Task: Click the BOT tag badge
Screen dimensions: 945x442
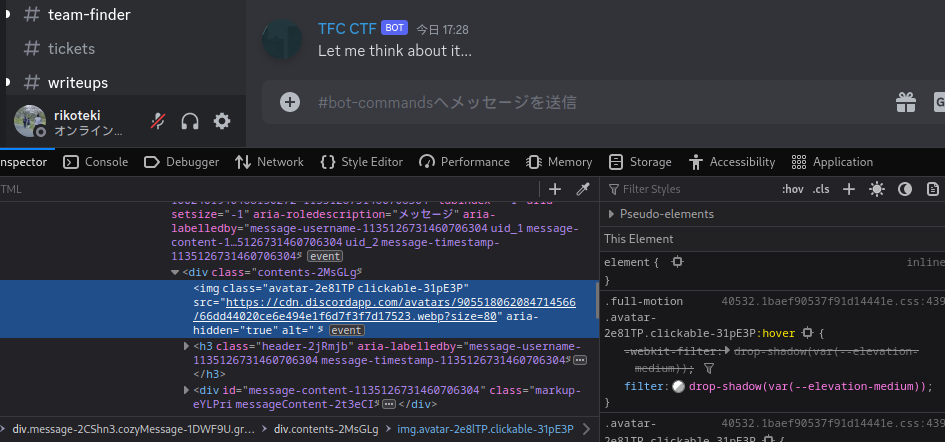Action: click(x=395, y=28)
